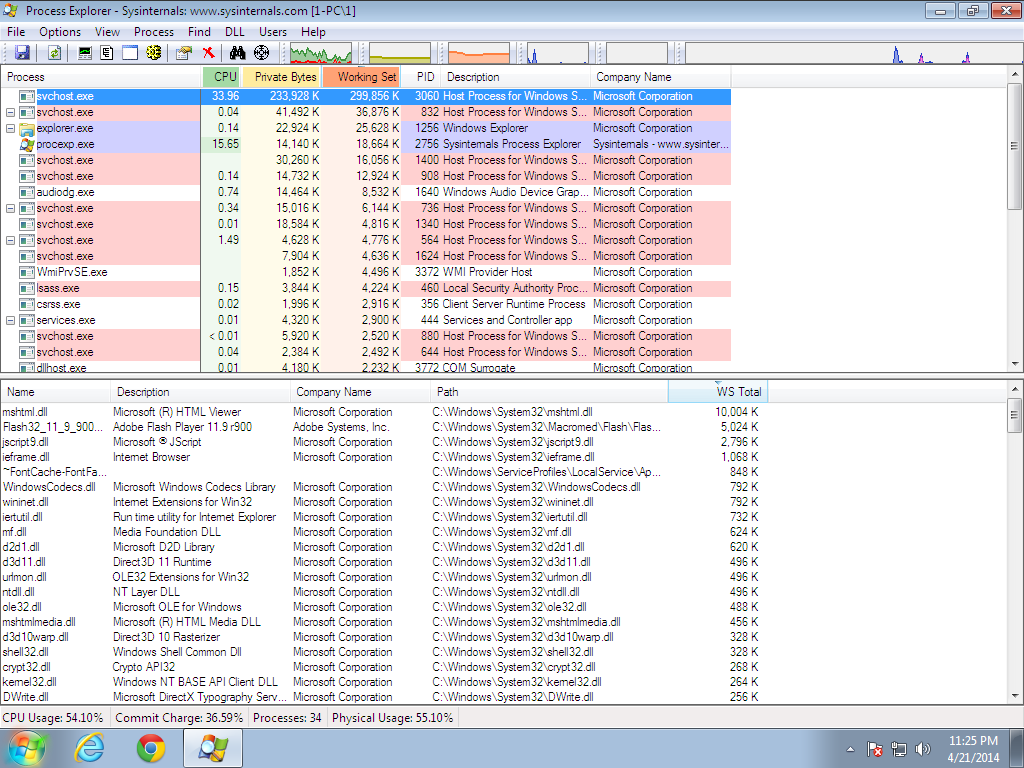Open the DLL menu
Screen dimensions: 1024x768
(x=234, y=32)
